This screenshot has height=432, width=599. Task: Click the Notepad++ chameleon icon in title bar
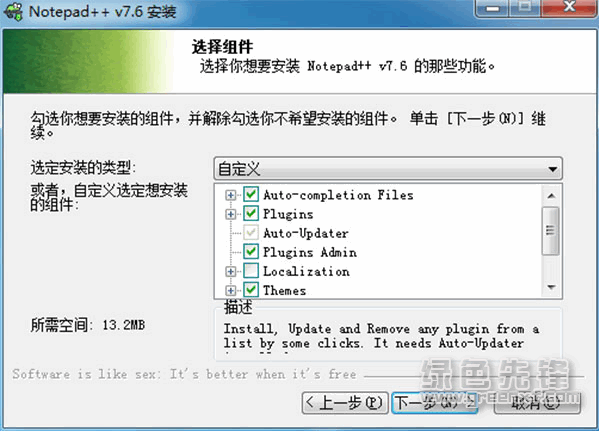[x=13, y=11]
